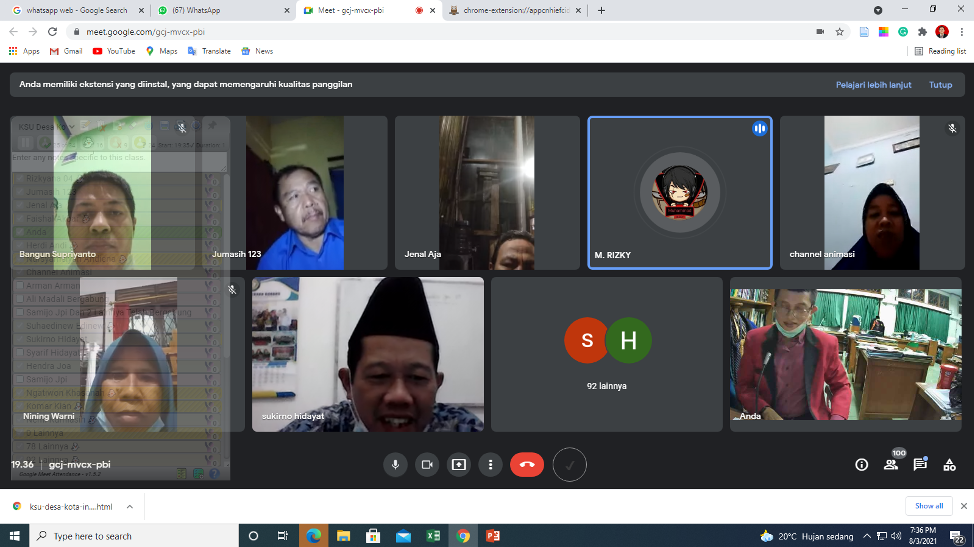Pause attendance tracking in the overlay panel
The height and width of the screenshot is (547, 974).
pyautogui.click(x=25, y=143)
